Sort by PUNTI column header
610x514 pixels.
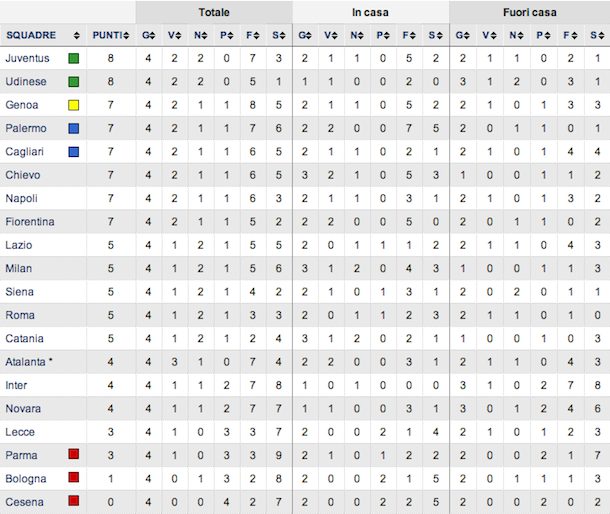click(x=109, y=35)
